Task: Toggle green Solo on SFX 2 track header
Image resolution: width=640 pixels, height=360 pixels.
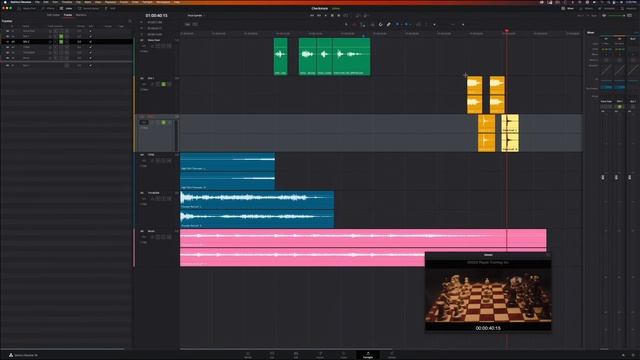Action: 164,122
